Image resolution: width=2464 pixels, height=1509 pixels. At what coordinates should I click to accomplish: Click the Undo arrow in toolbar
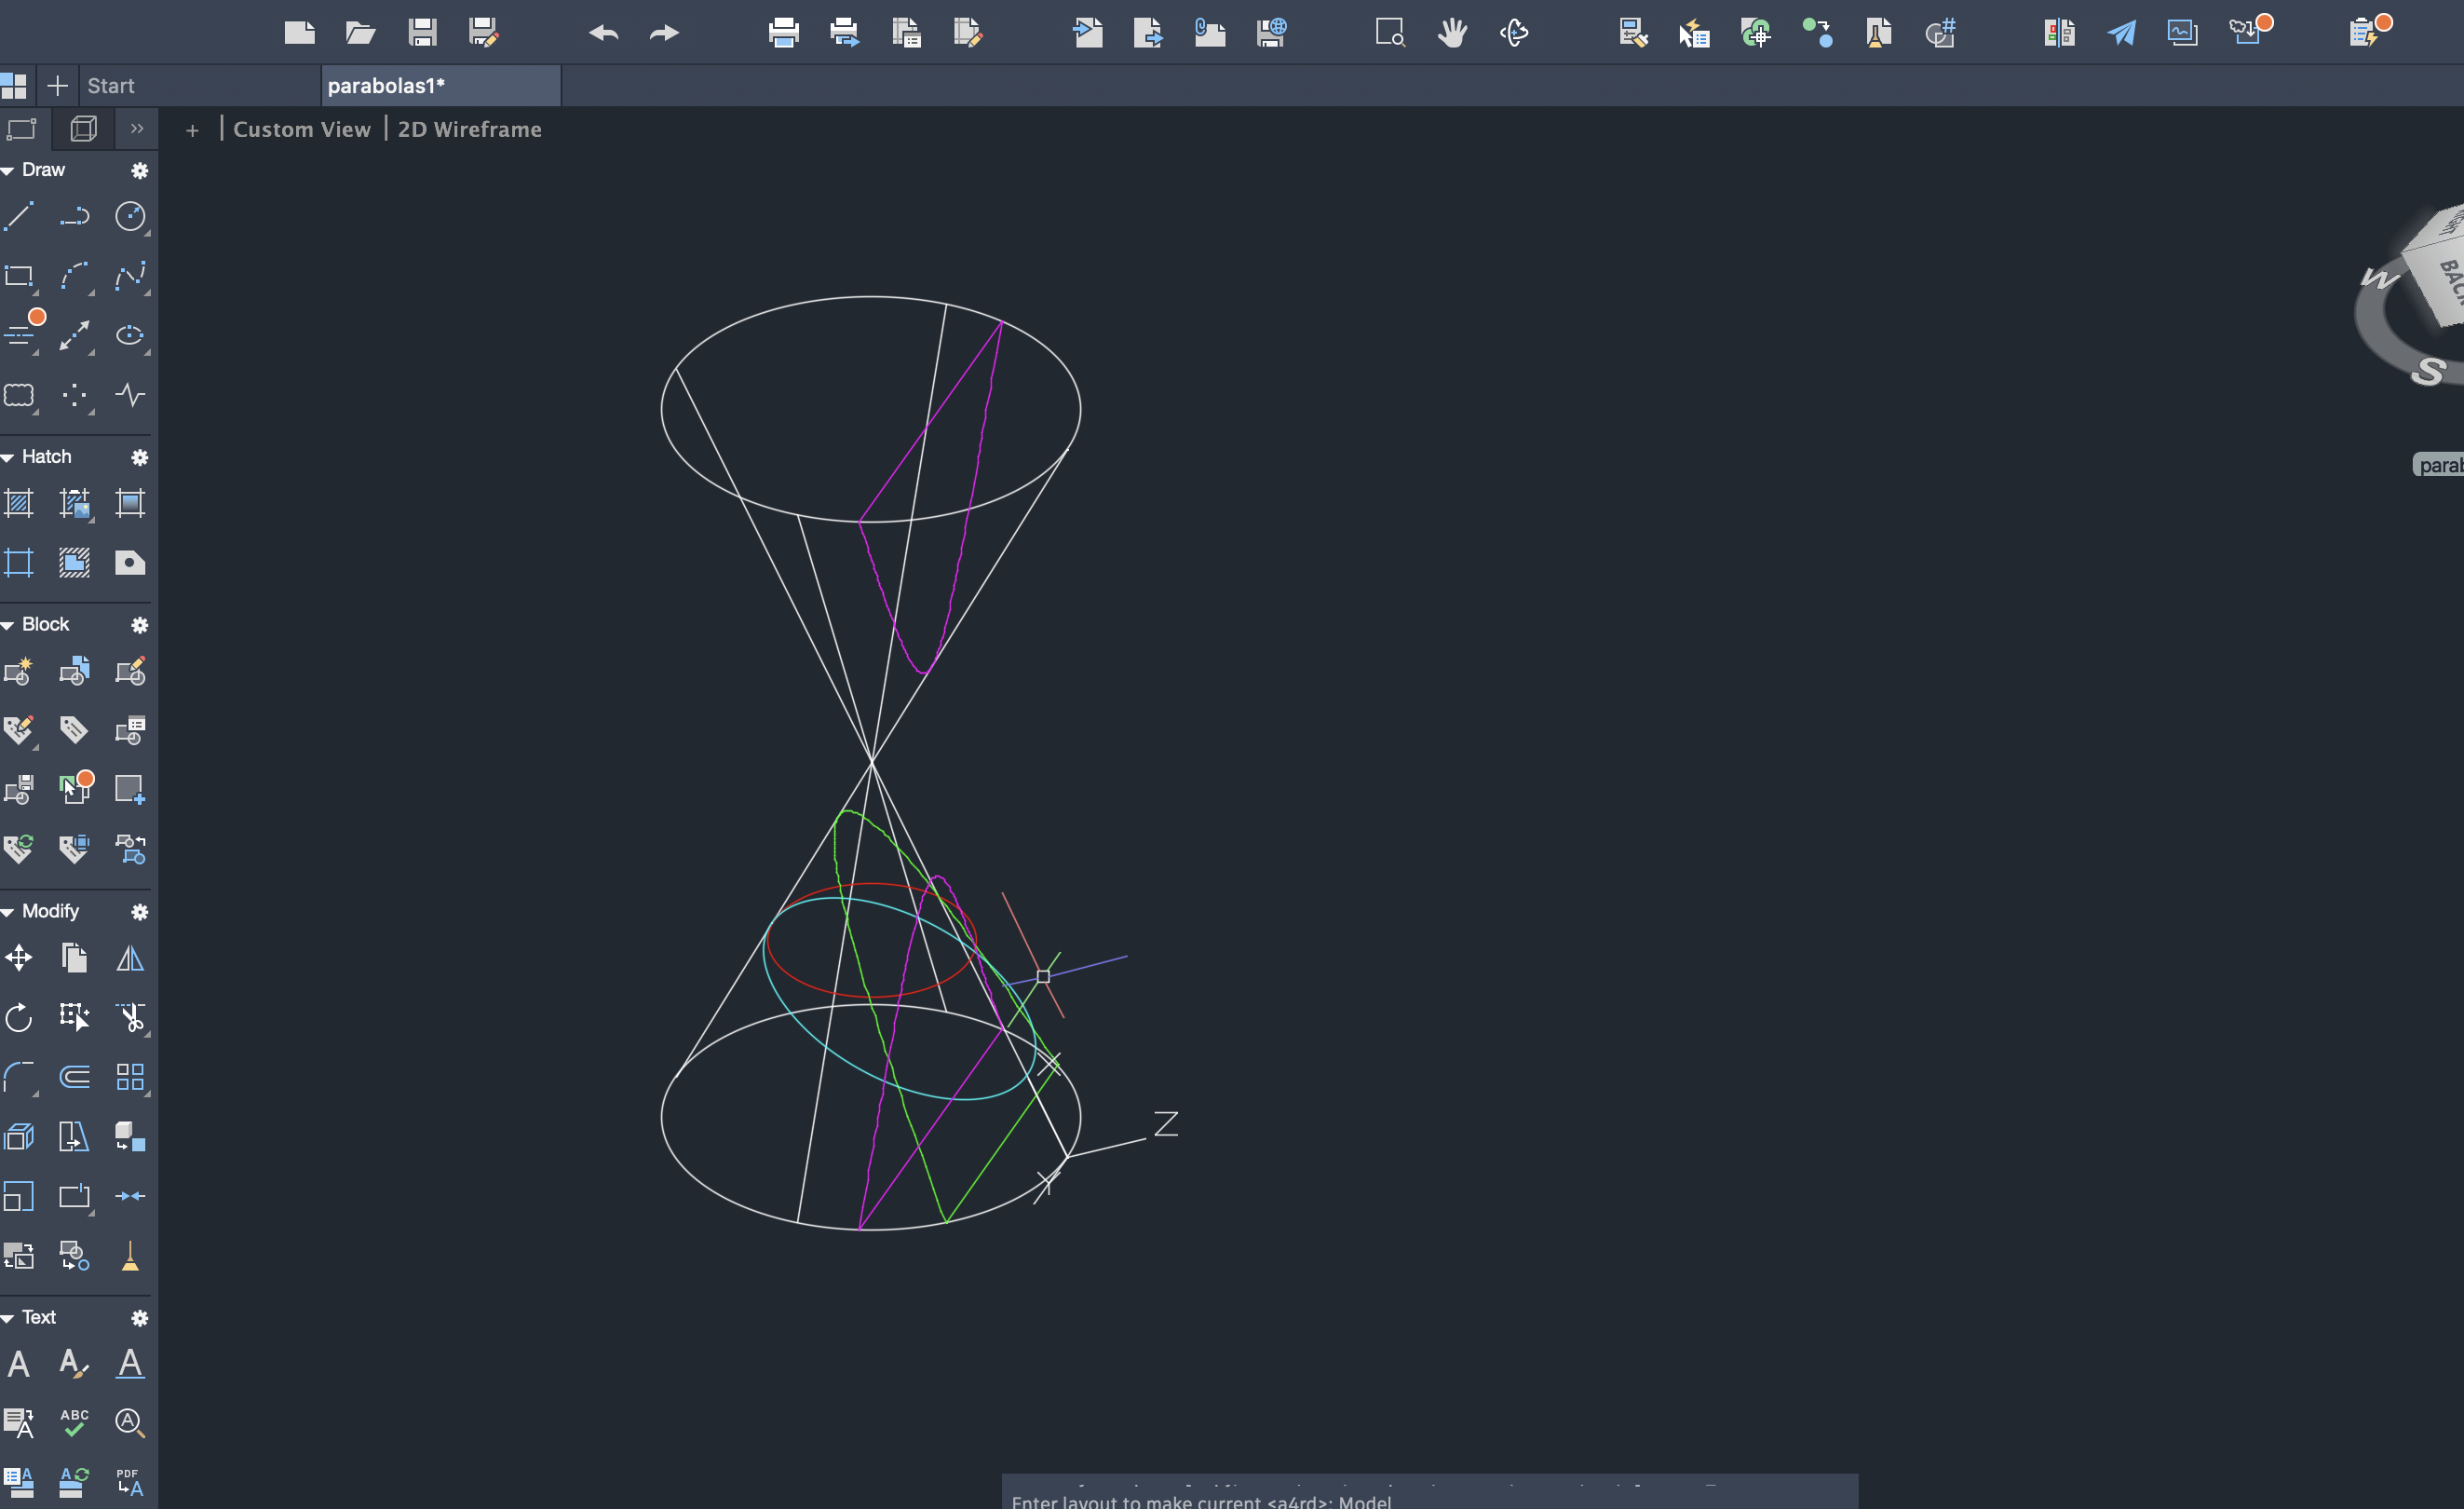point(603,33)
